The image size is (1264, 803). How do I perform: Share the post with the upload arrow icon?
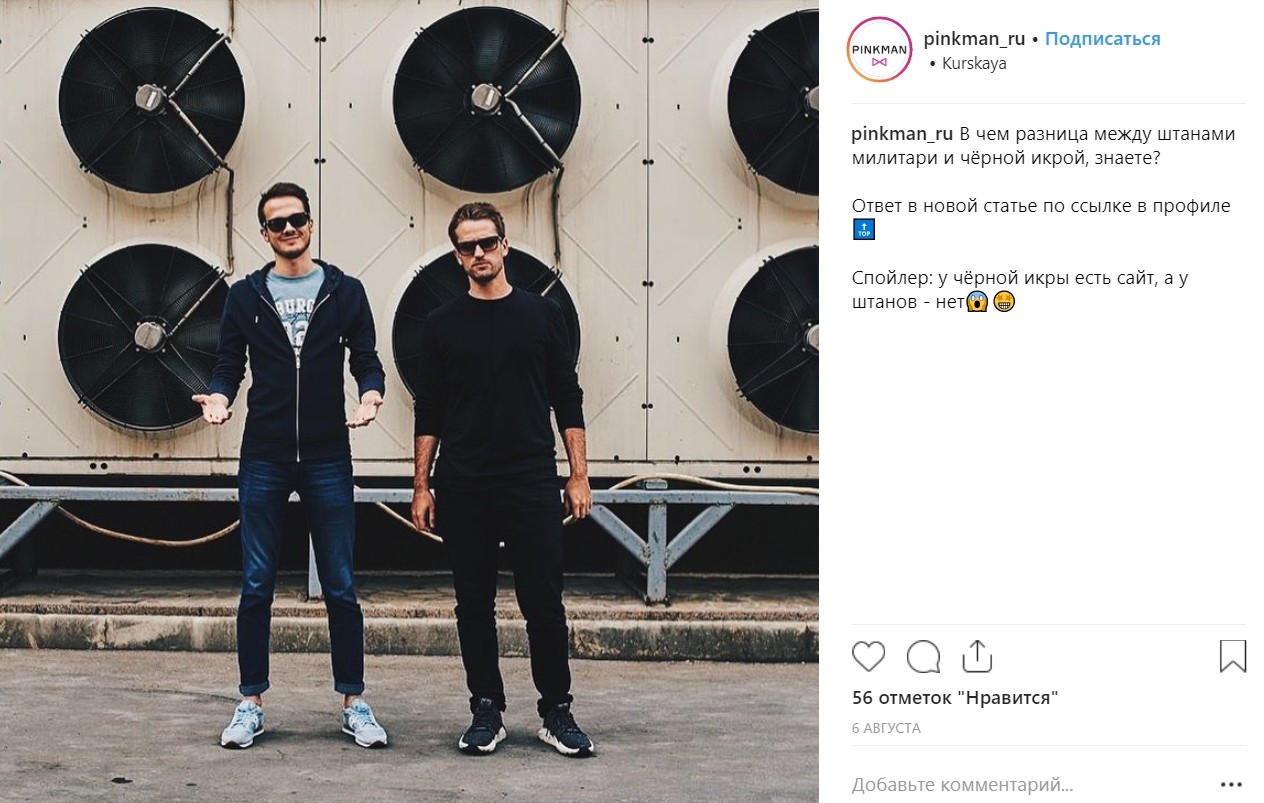pos(977,656)
